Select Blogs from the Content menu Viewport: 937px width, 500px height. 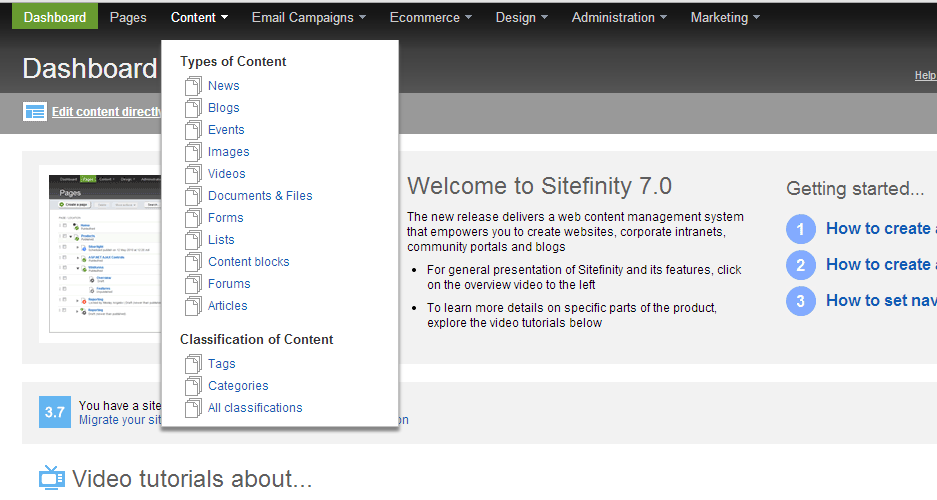223,108
